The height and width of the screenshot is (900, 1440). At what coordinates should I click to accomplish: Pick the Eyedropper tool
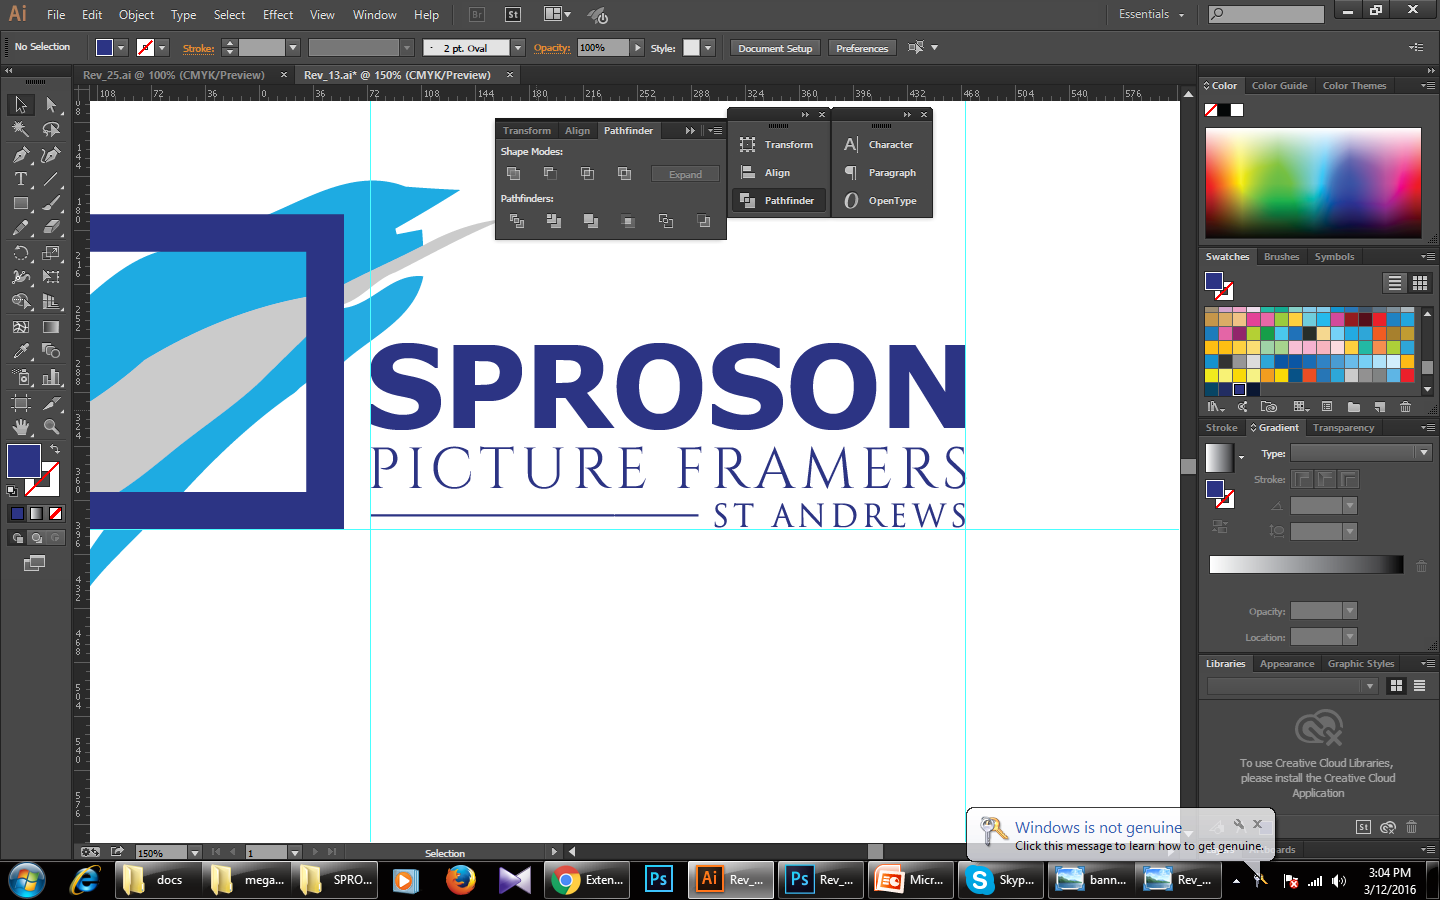(20, 351)
